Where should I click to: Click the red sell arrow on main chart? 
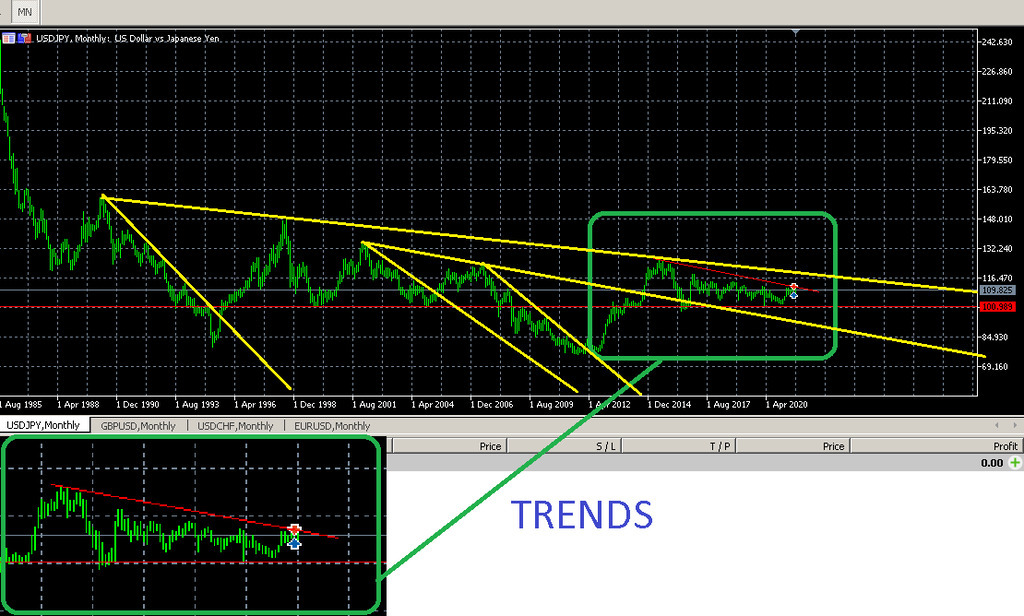794,287
